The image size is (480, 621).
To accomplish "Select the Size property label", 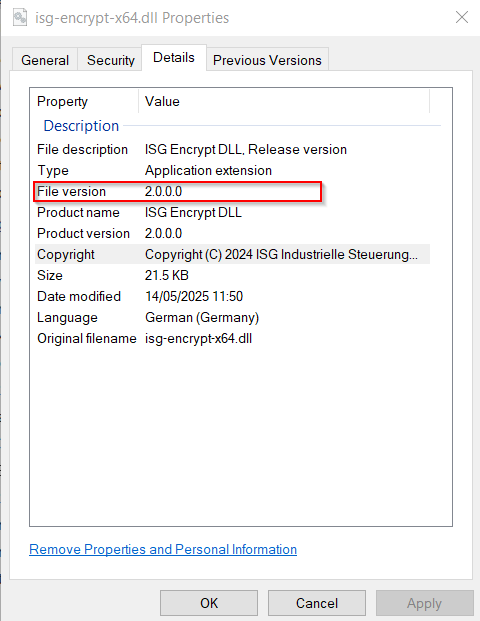I will 50,275.
